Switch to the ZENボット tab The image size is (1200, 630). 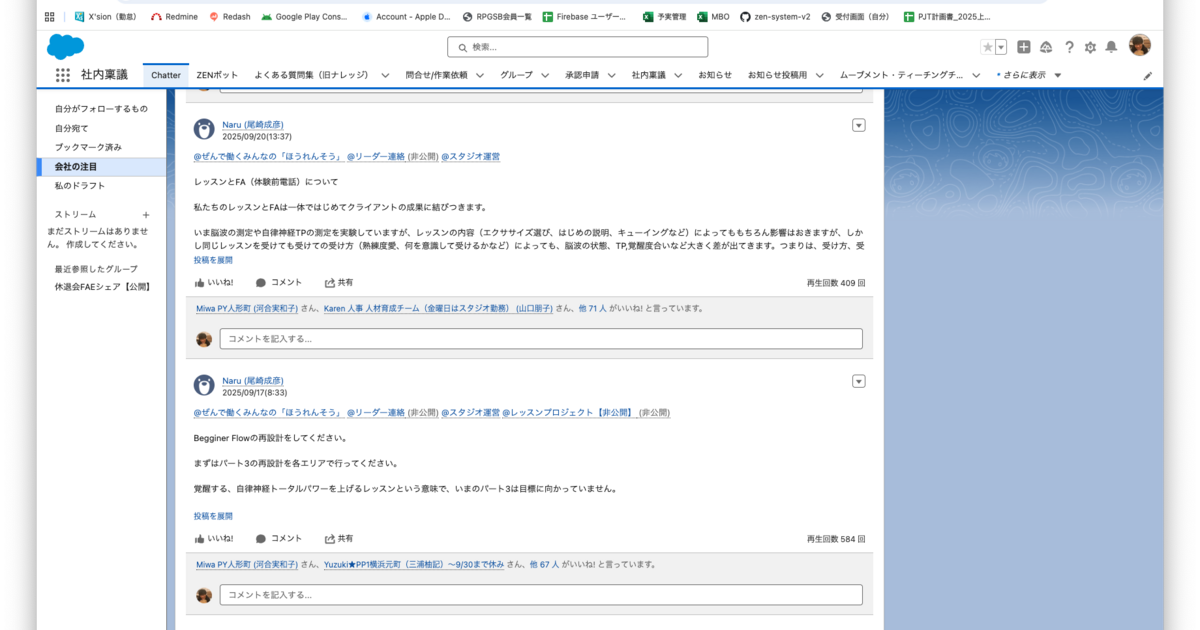(217, 75)
